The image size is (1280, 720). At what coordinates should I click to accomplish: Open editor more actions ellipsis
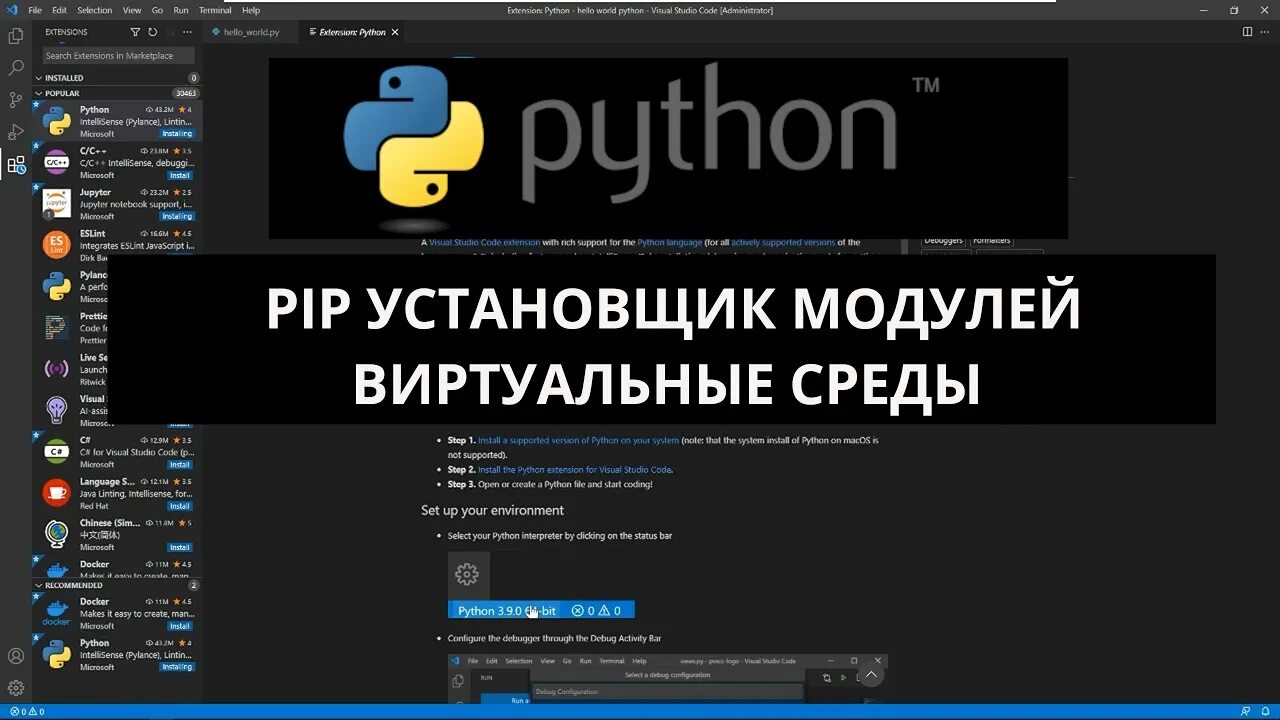[x=1265, y=32]
